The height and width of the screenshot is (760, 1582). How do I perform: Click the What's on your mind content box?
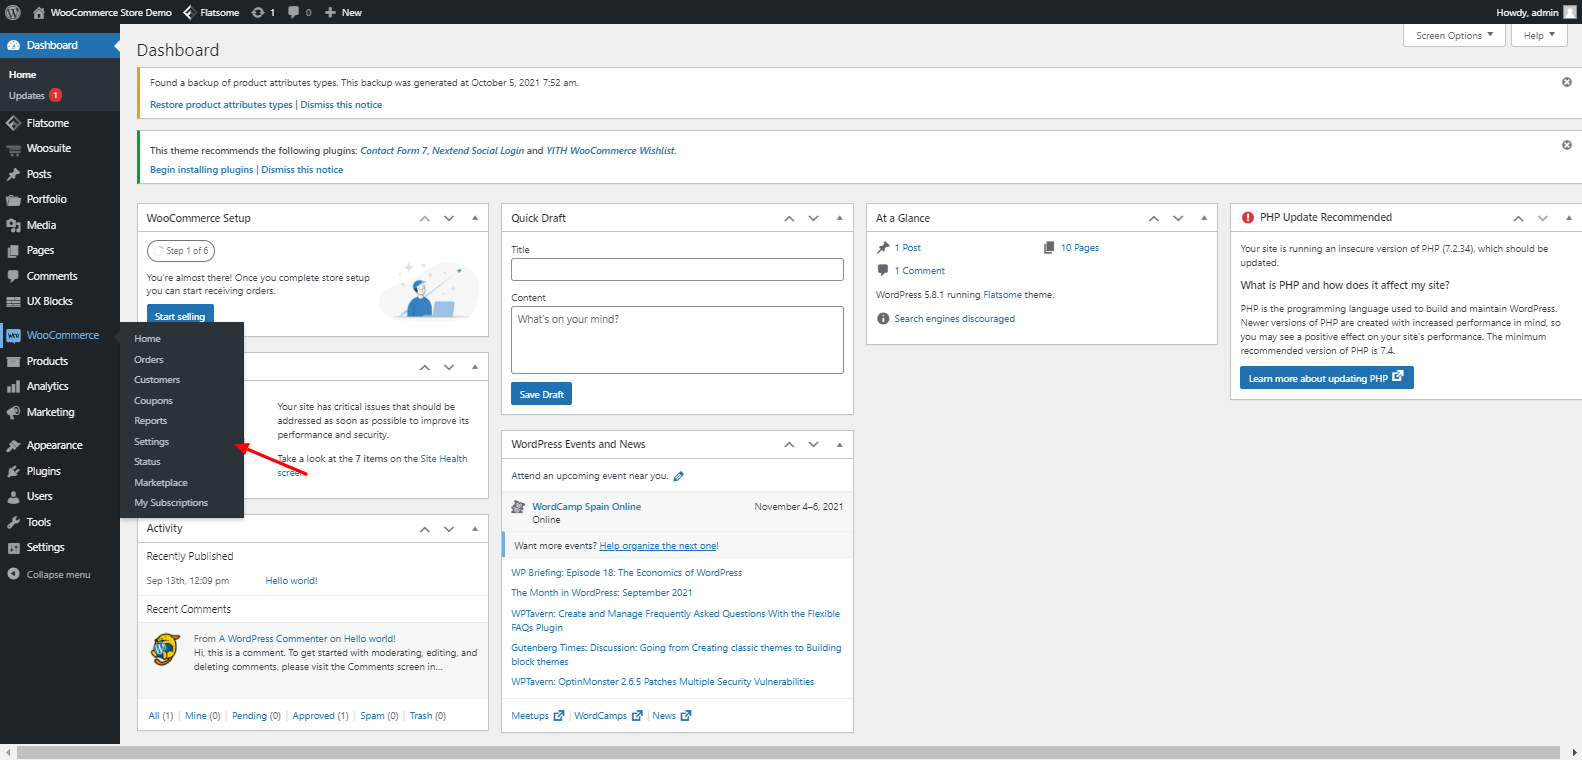click(x=677, y=340)
